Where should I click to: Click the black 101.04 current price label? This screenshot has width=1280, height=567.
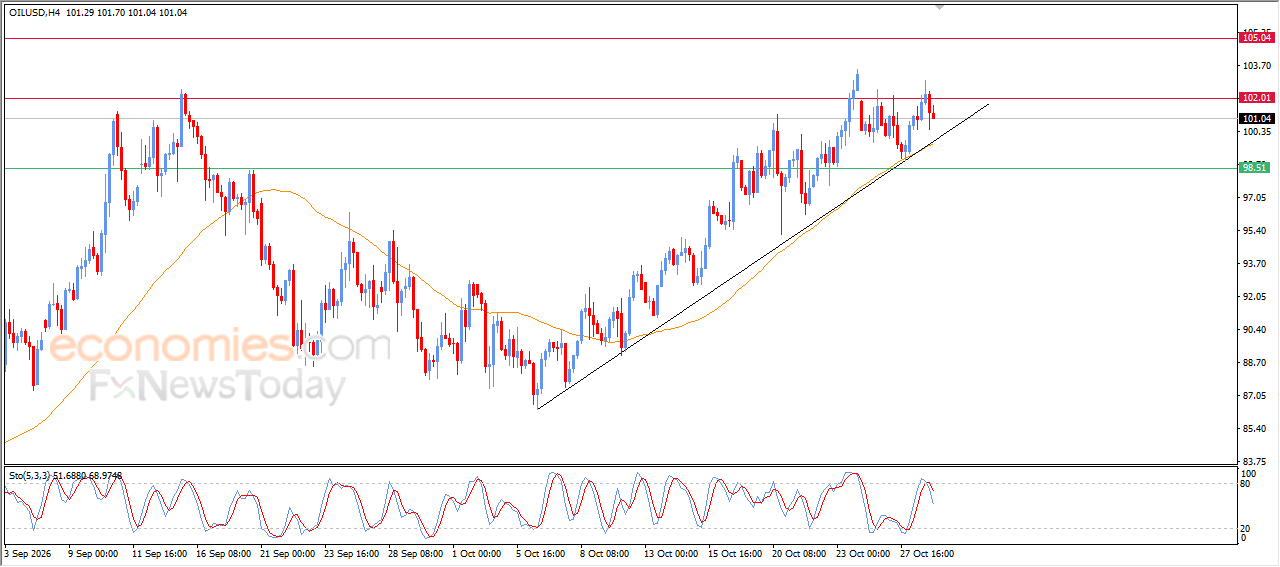pyautogui.click(x=1257, y=118)
